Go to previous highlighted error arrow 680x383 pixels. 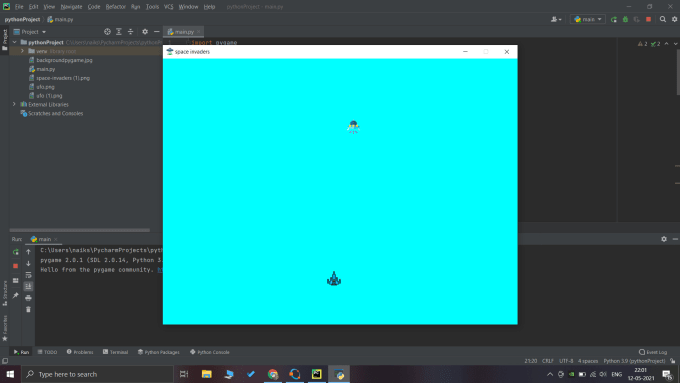click(667, 44)
